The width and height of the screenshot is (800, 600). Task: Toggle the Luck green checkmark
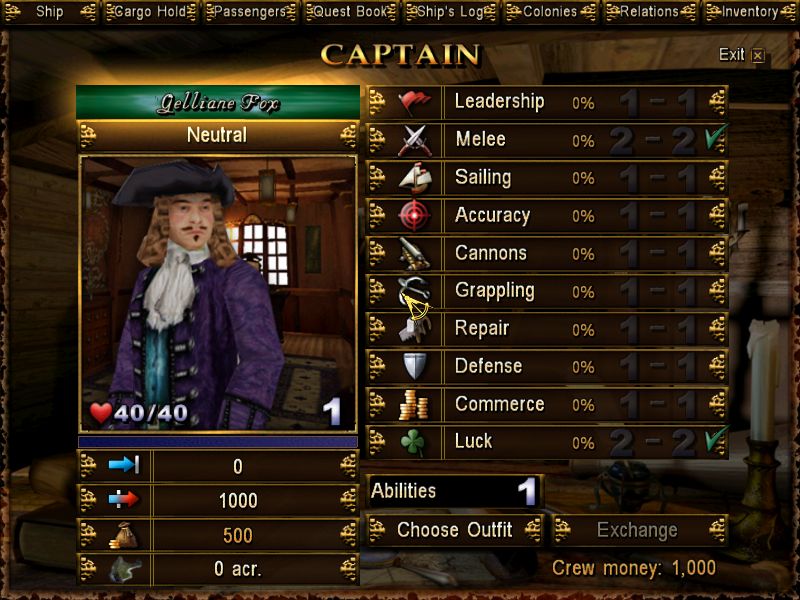click(x=716, y=439)
